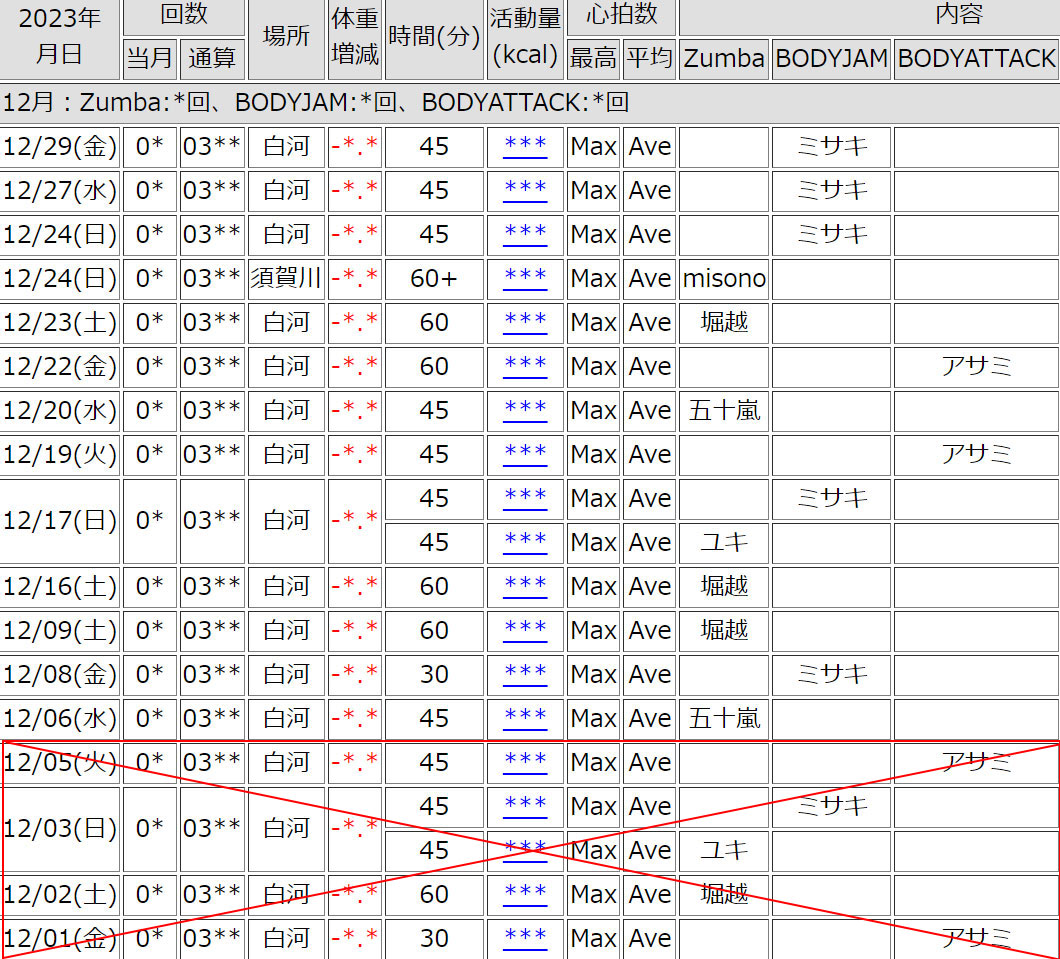1060x959 pixels.
Task: Click the date cell 12/09(土)
Action: pos(59,630)
